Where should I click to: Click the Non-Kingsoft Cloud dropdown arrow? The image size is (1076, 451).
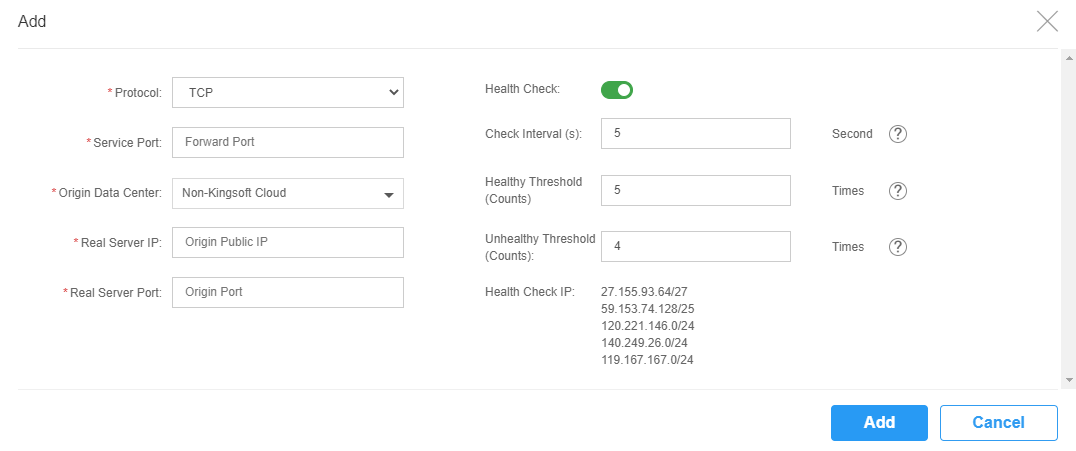pyautogui.click(x=389, y=195)
